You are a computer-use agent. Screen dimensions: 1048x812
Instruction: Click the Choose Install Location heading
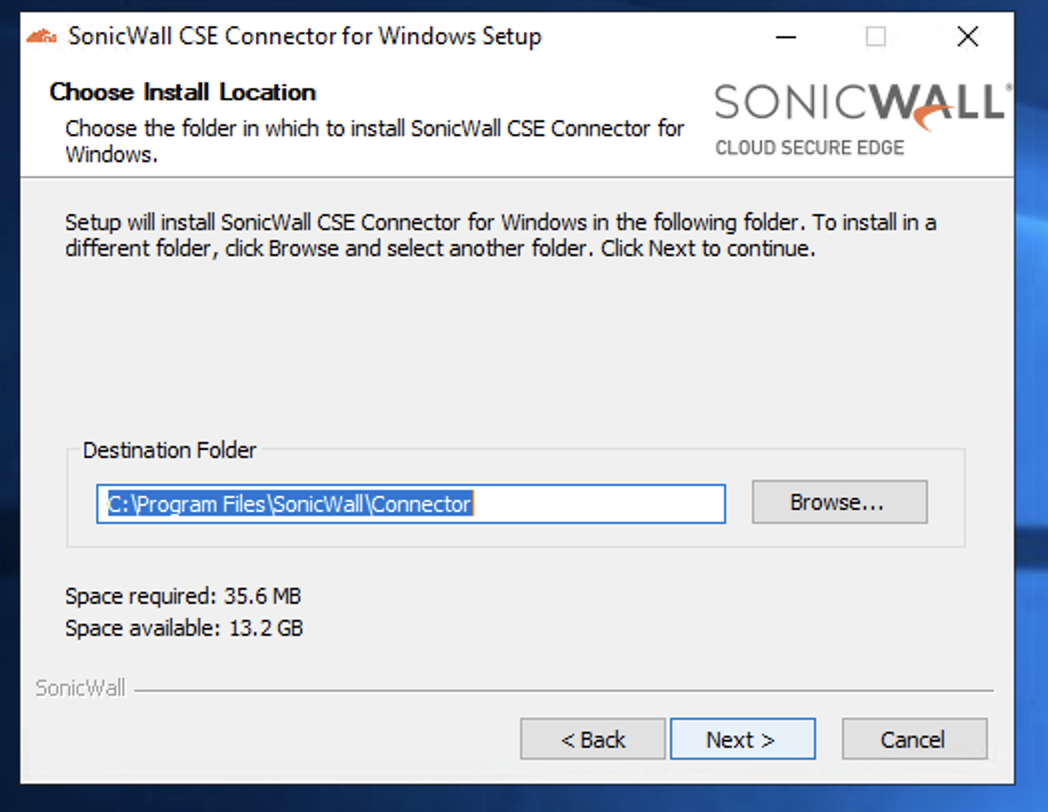[182, 92]
